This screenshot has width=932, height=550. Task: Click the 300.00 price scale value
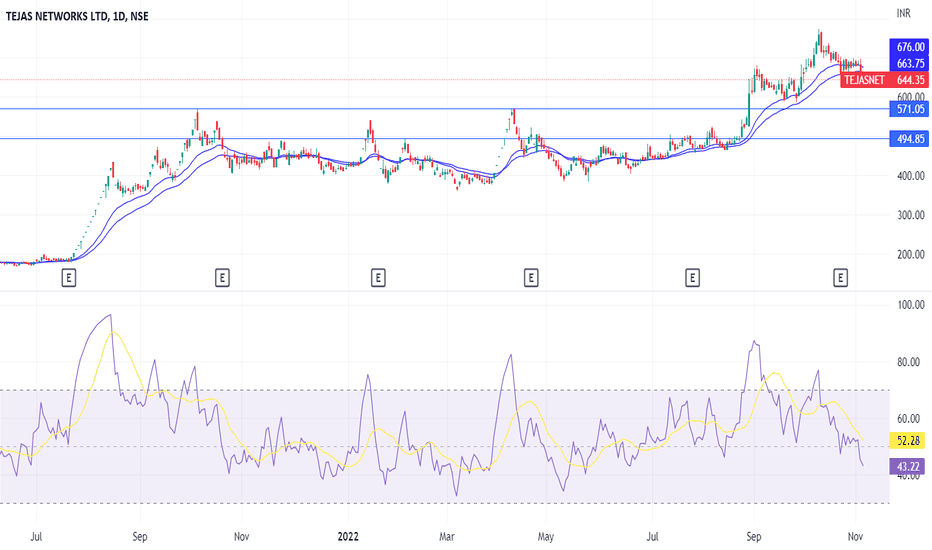[x=911, y=215]
